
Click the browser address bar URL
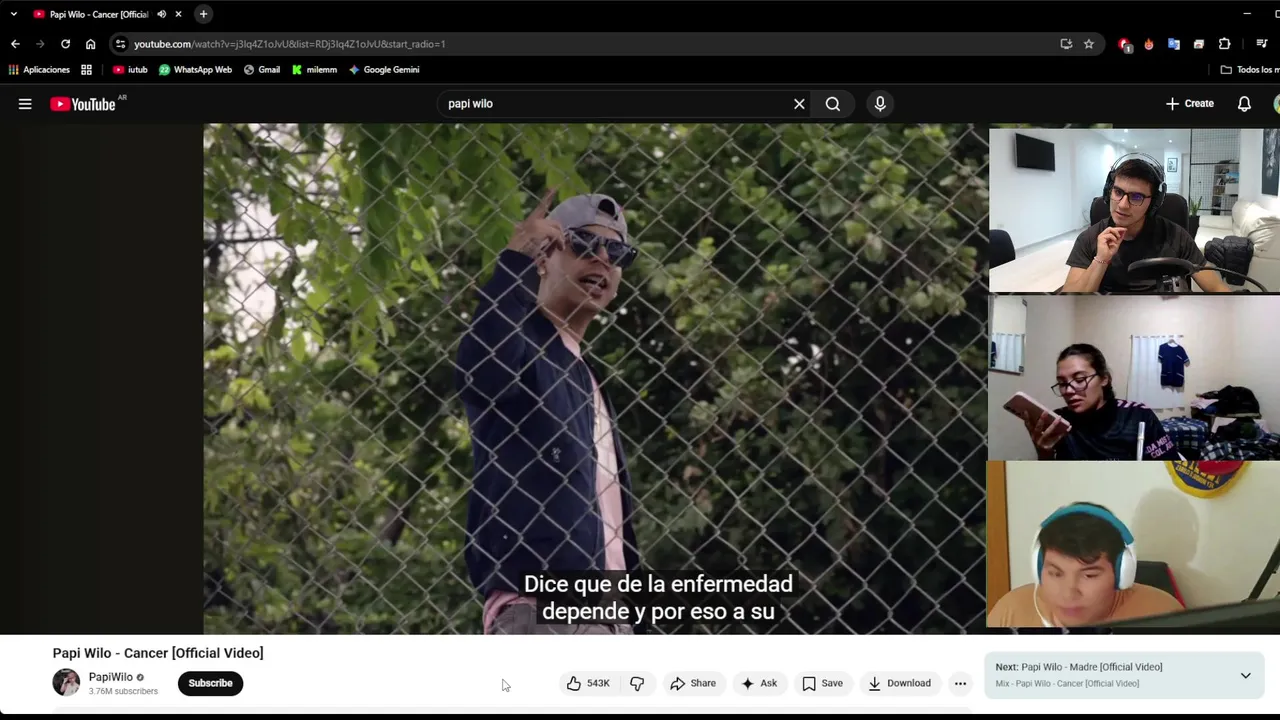(x=290, y=44)
